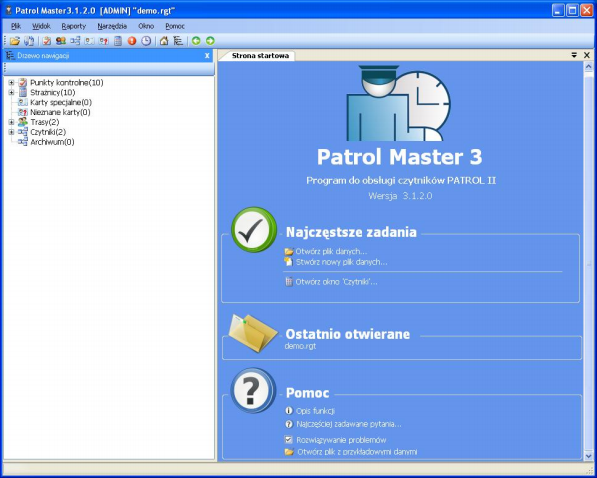Click the start page scrollbar up arrow
The height and width of the screenshot is (478, 597).
pos(588,67)
